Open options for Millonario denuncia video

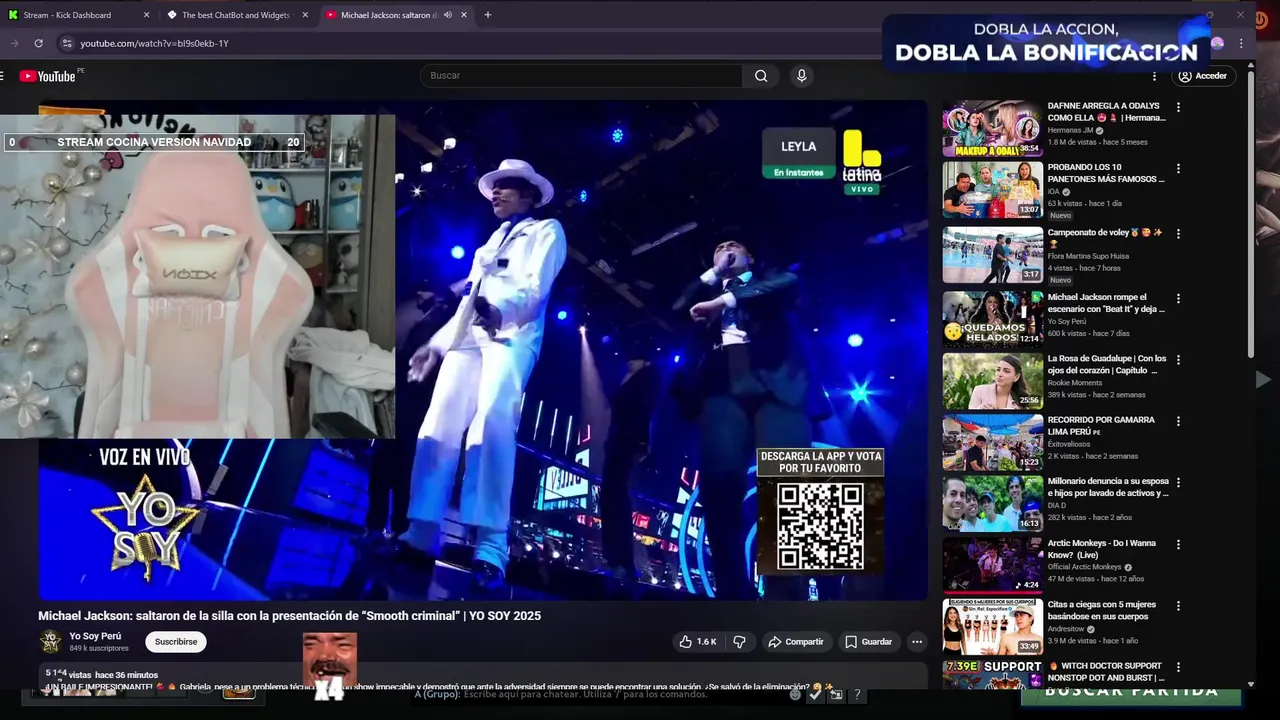click(x=1178, y=482)
